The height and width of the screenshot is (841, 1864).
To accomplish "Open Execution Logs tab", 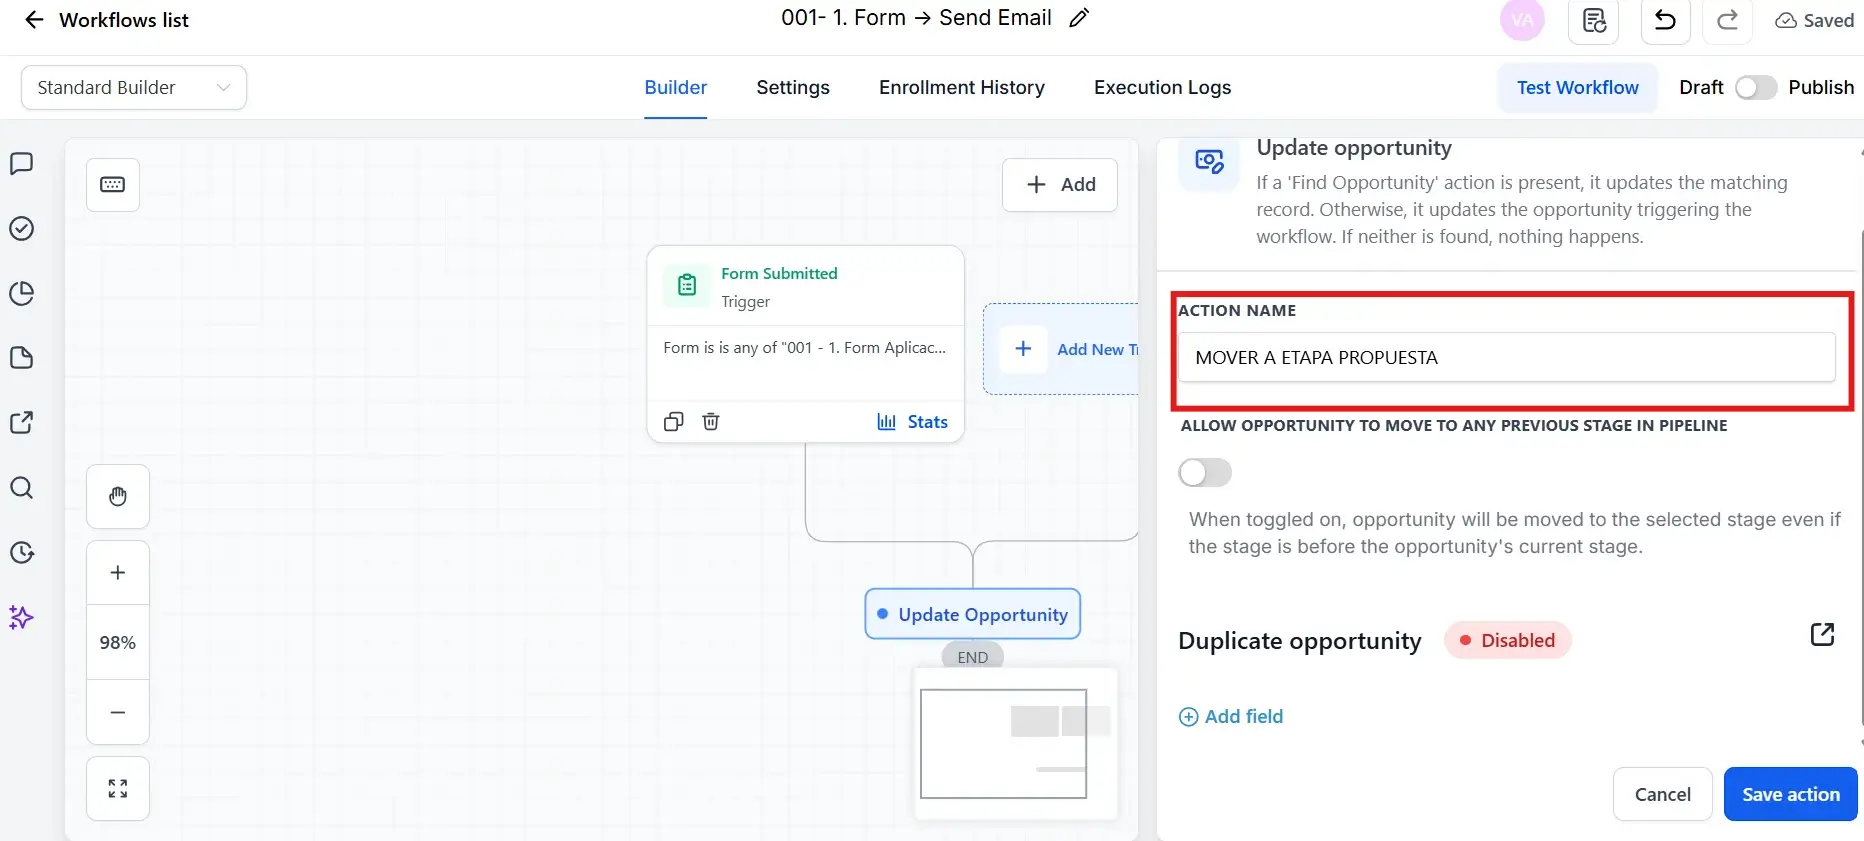I will [x=1163, y=88].
